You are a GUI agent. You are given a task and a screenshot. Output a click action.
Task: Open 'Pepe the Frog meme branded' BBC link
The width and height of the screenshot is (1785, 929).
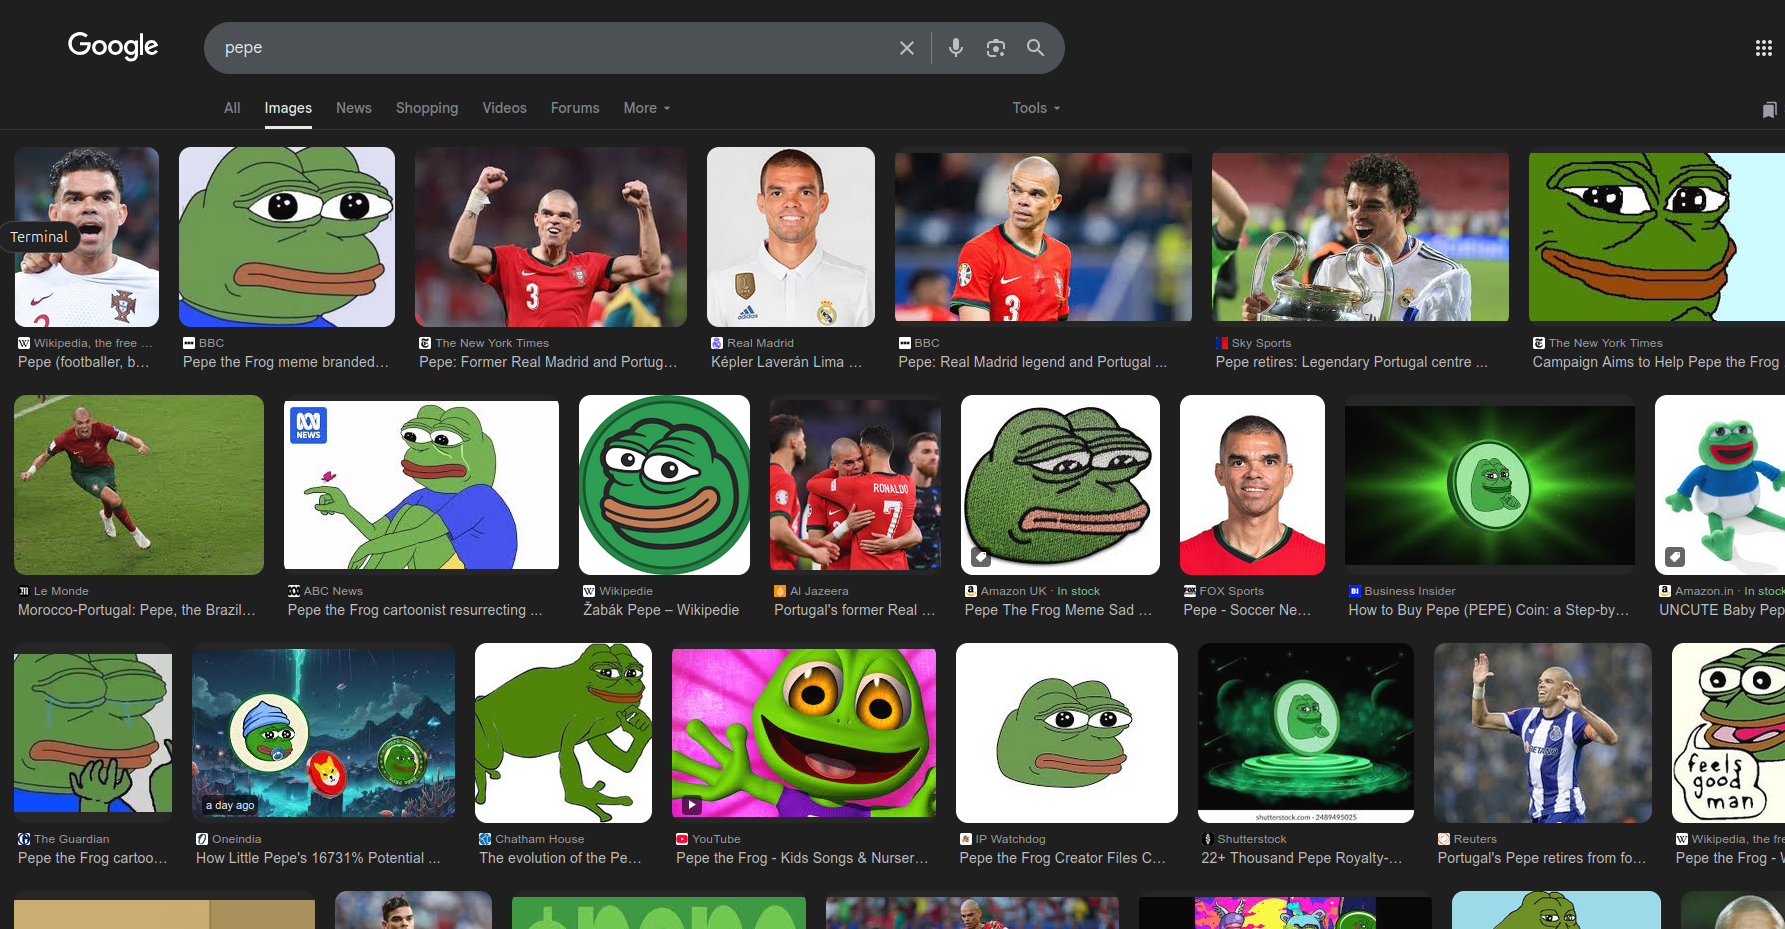coord(286,362)
